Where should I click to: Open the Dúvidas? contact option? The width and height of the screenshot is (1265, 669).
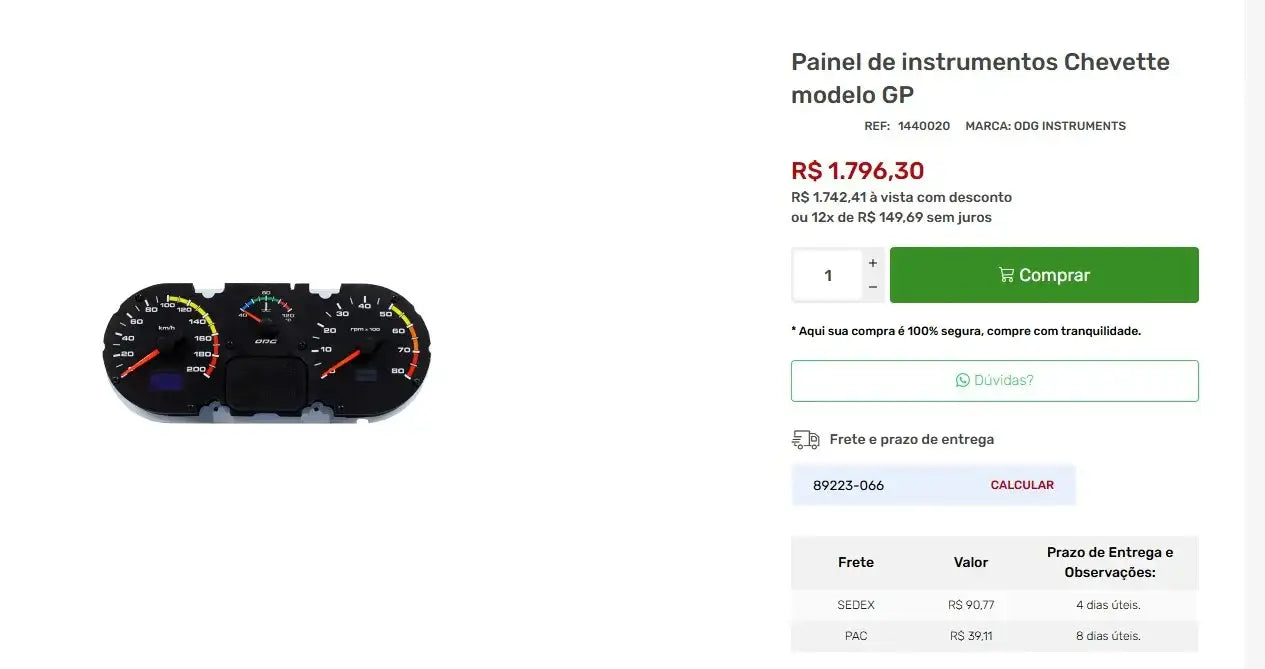click(x=995, y=380)
